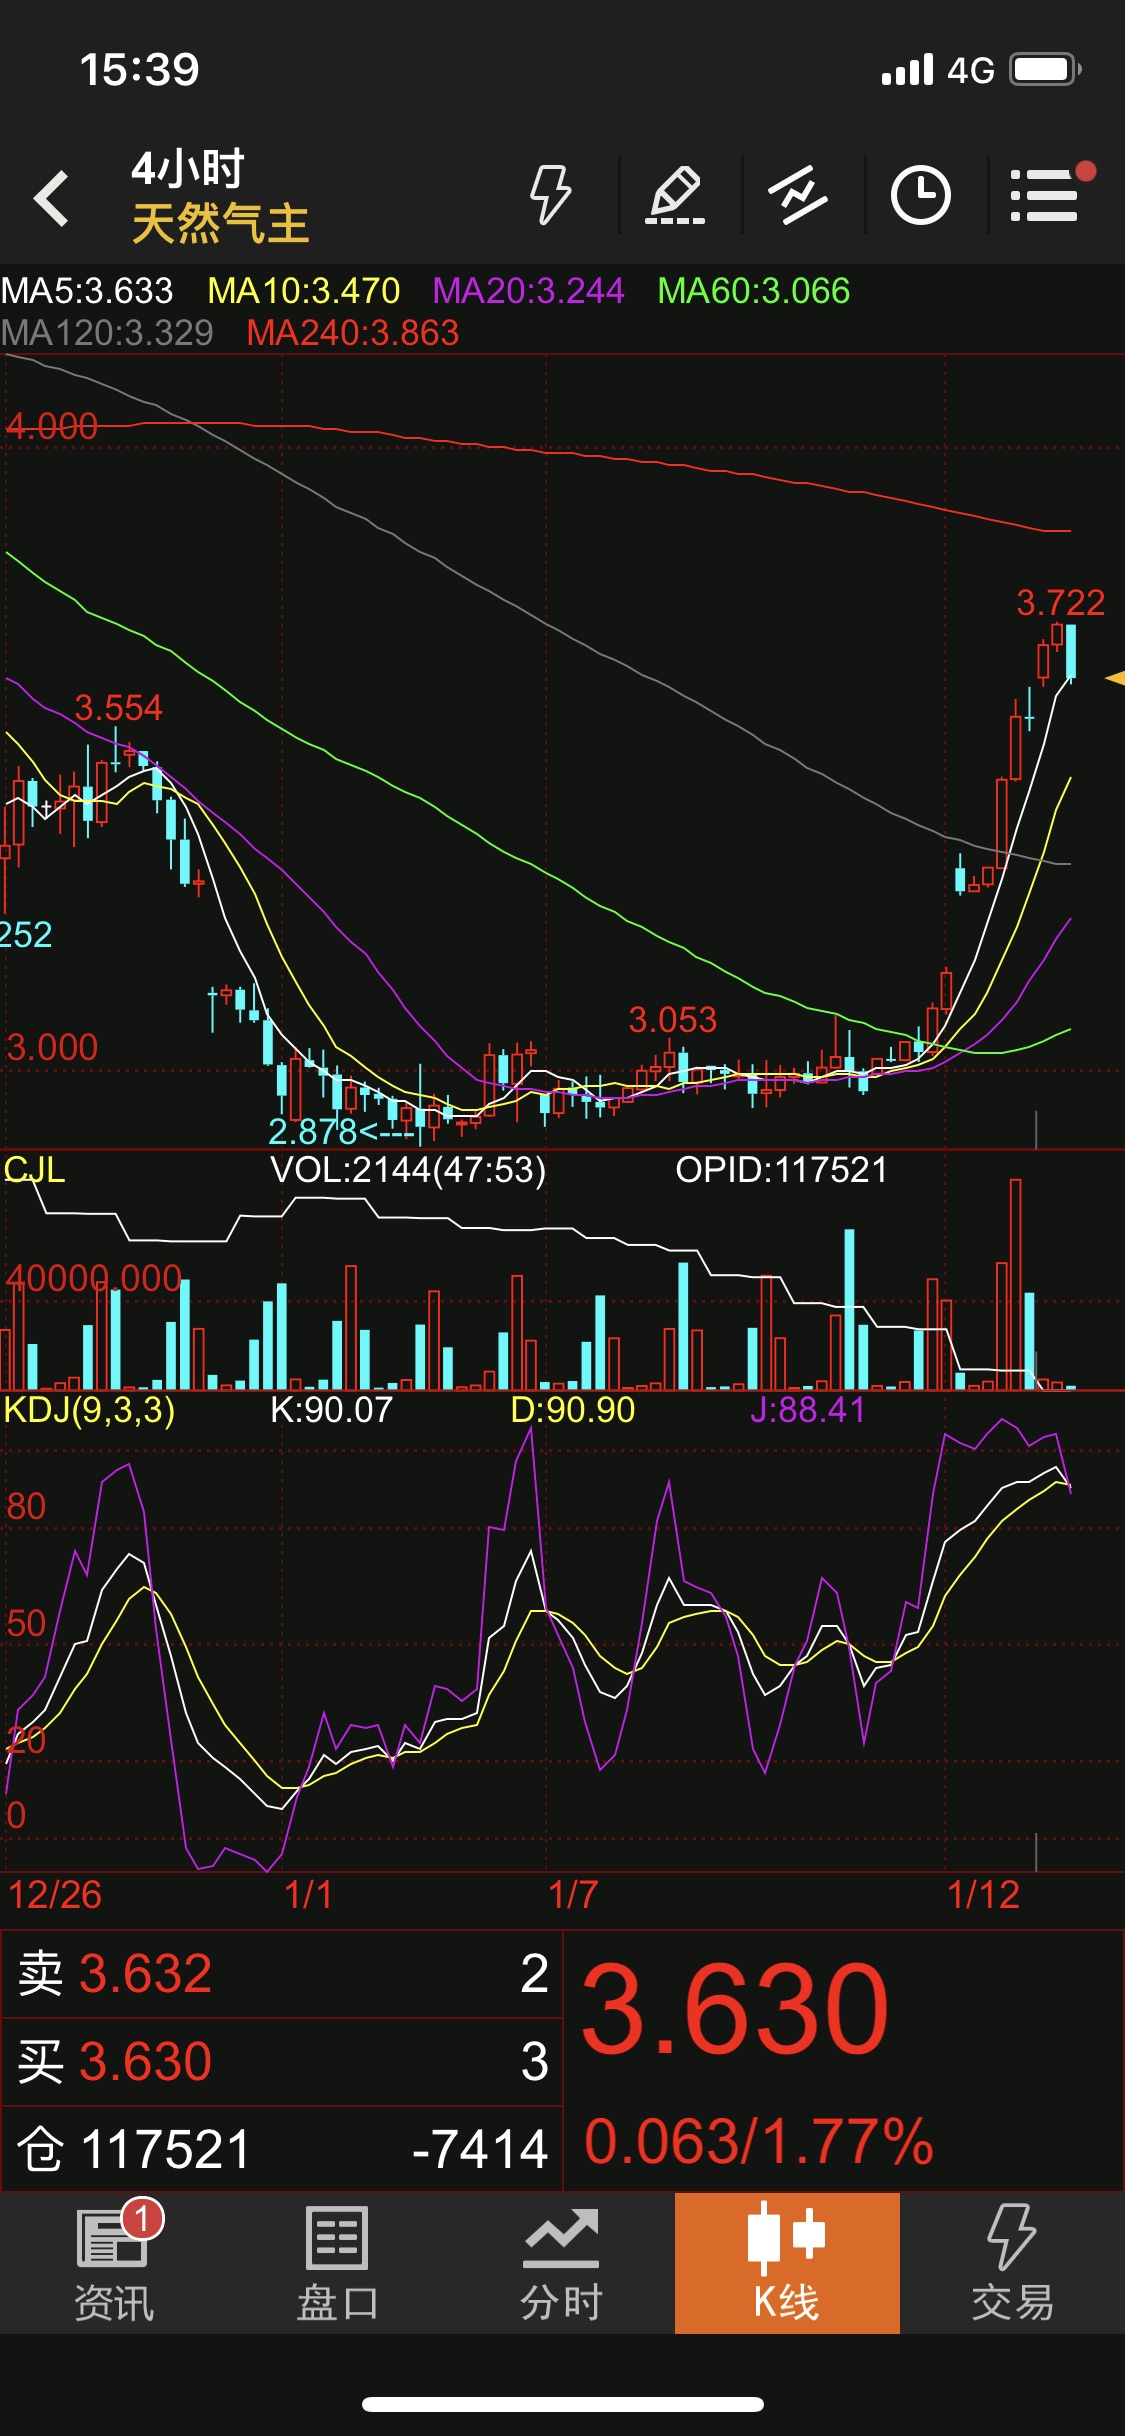Tap the 3.053 peak label

click(x=673, y=1020)
